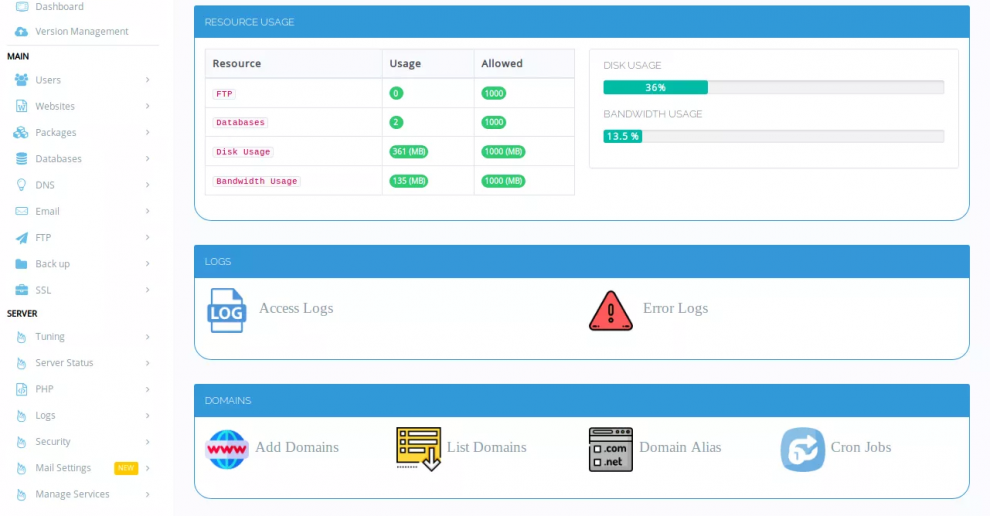
Task: Click the Cron Jobs blue arrows icon
Action: coord(802,449)
